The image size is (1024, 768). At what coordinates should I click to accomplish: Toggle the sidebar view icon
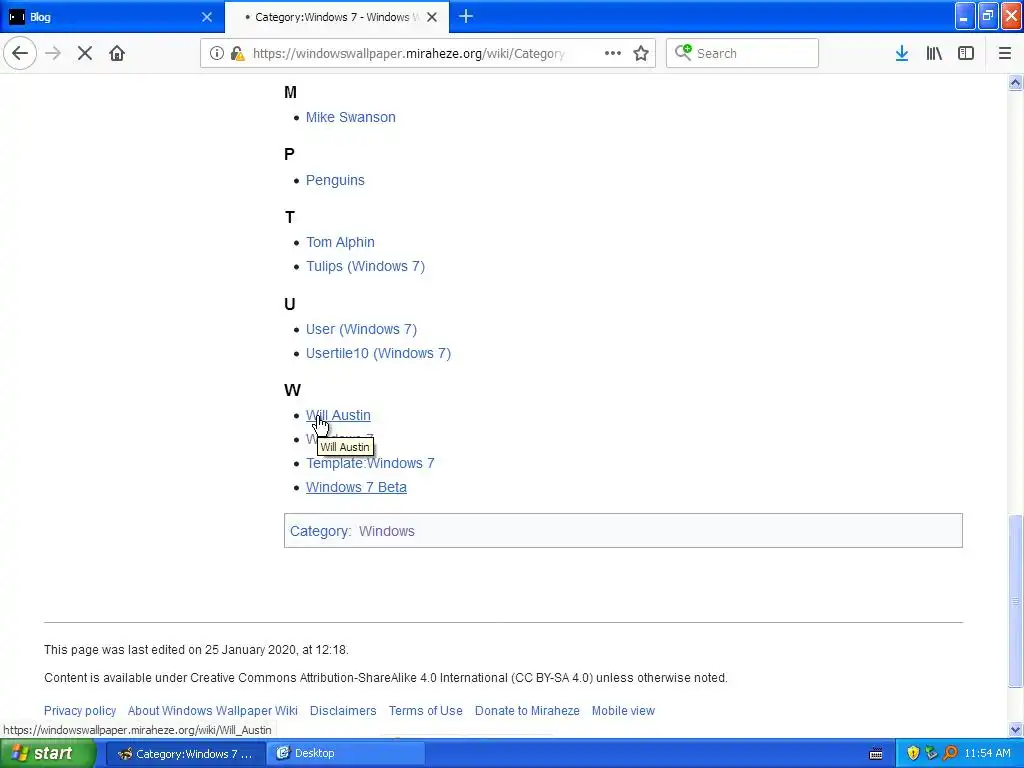pyautogui.click(x=966, y=53)
